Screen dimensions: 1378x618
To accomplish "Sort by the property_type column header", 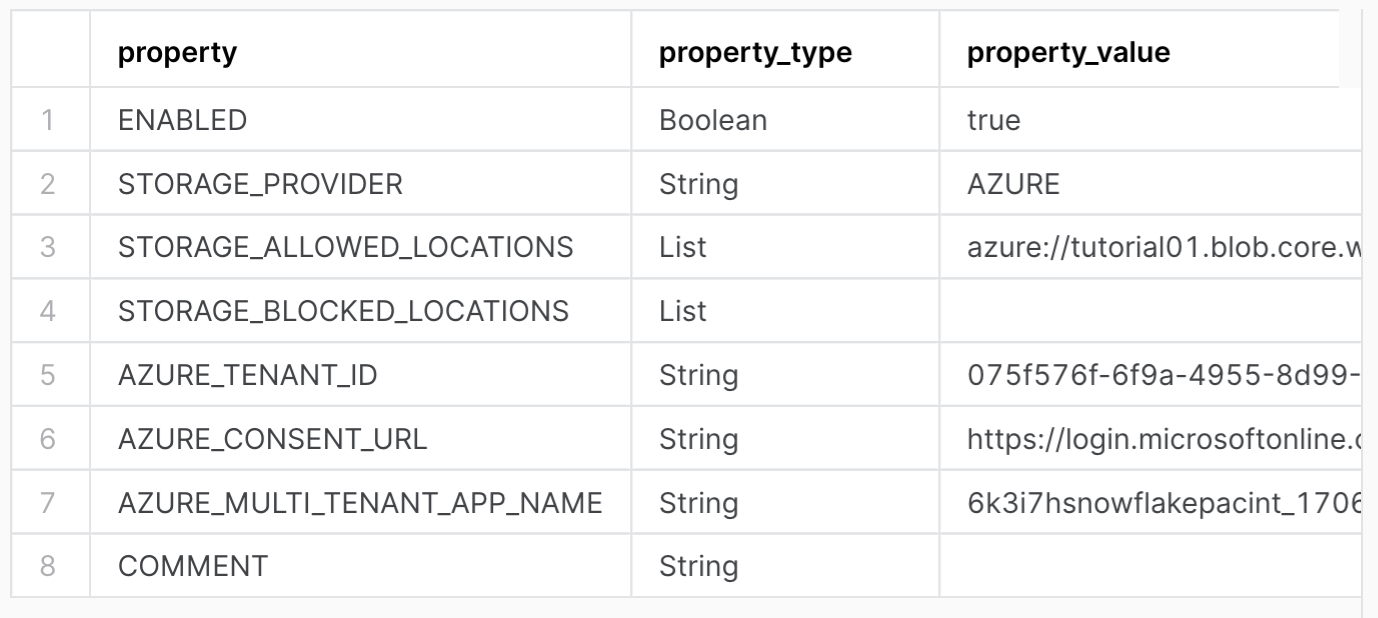I will point(755,54).
